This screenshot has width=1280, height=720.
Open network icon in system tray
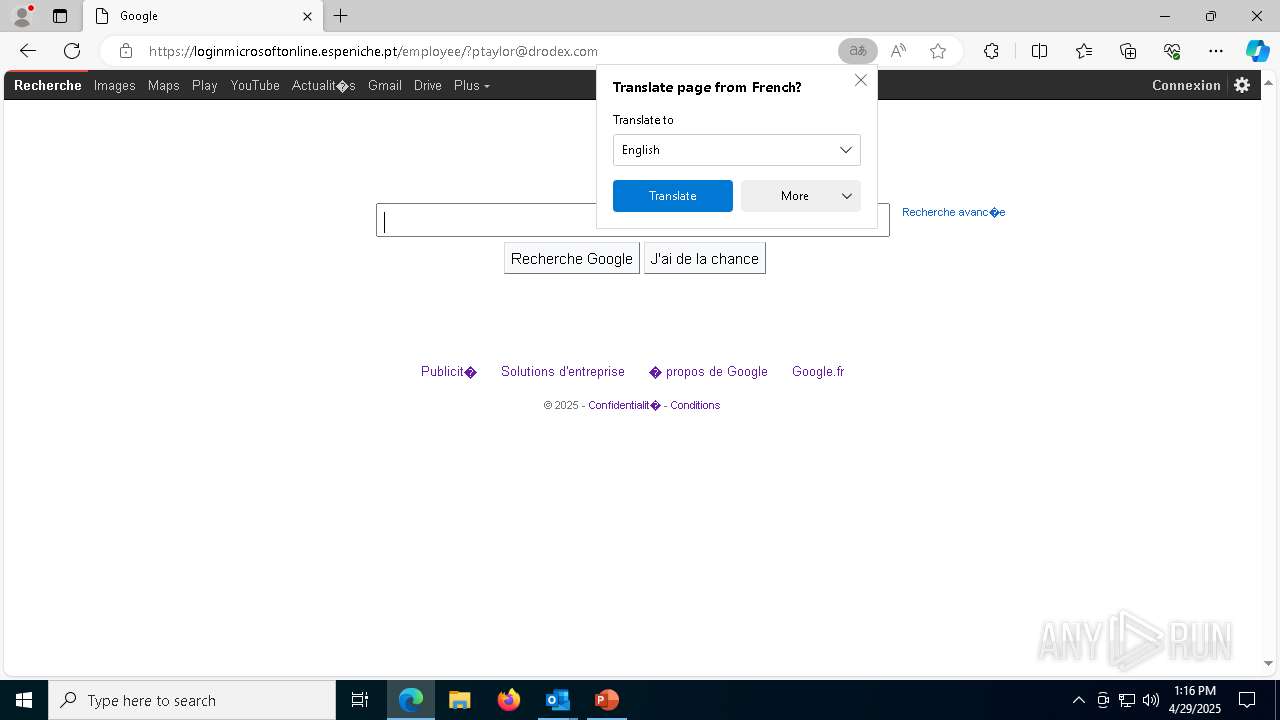[1127, 700]
